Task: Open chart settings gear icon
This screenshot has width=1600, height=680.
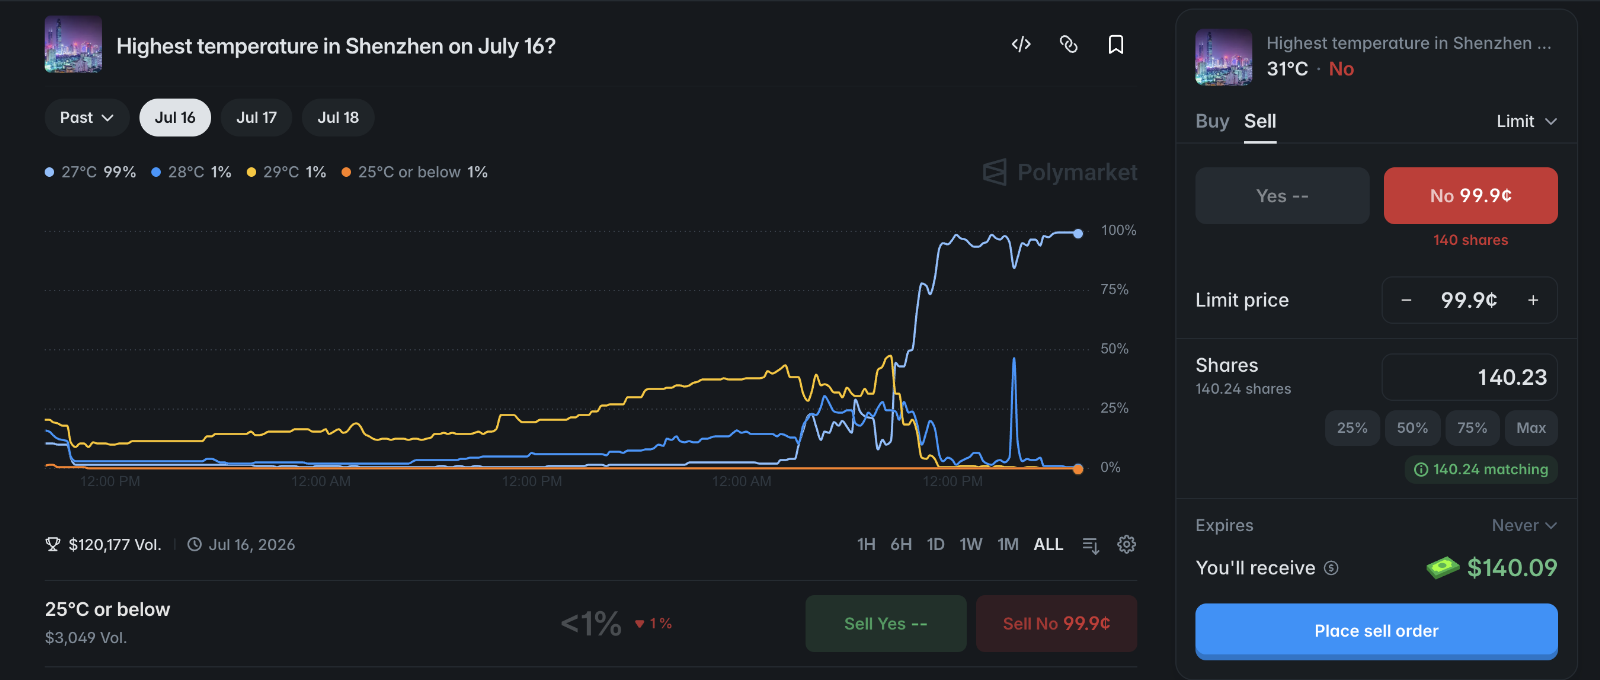Action: coord(1127,544)
